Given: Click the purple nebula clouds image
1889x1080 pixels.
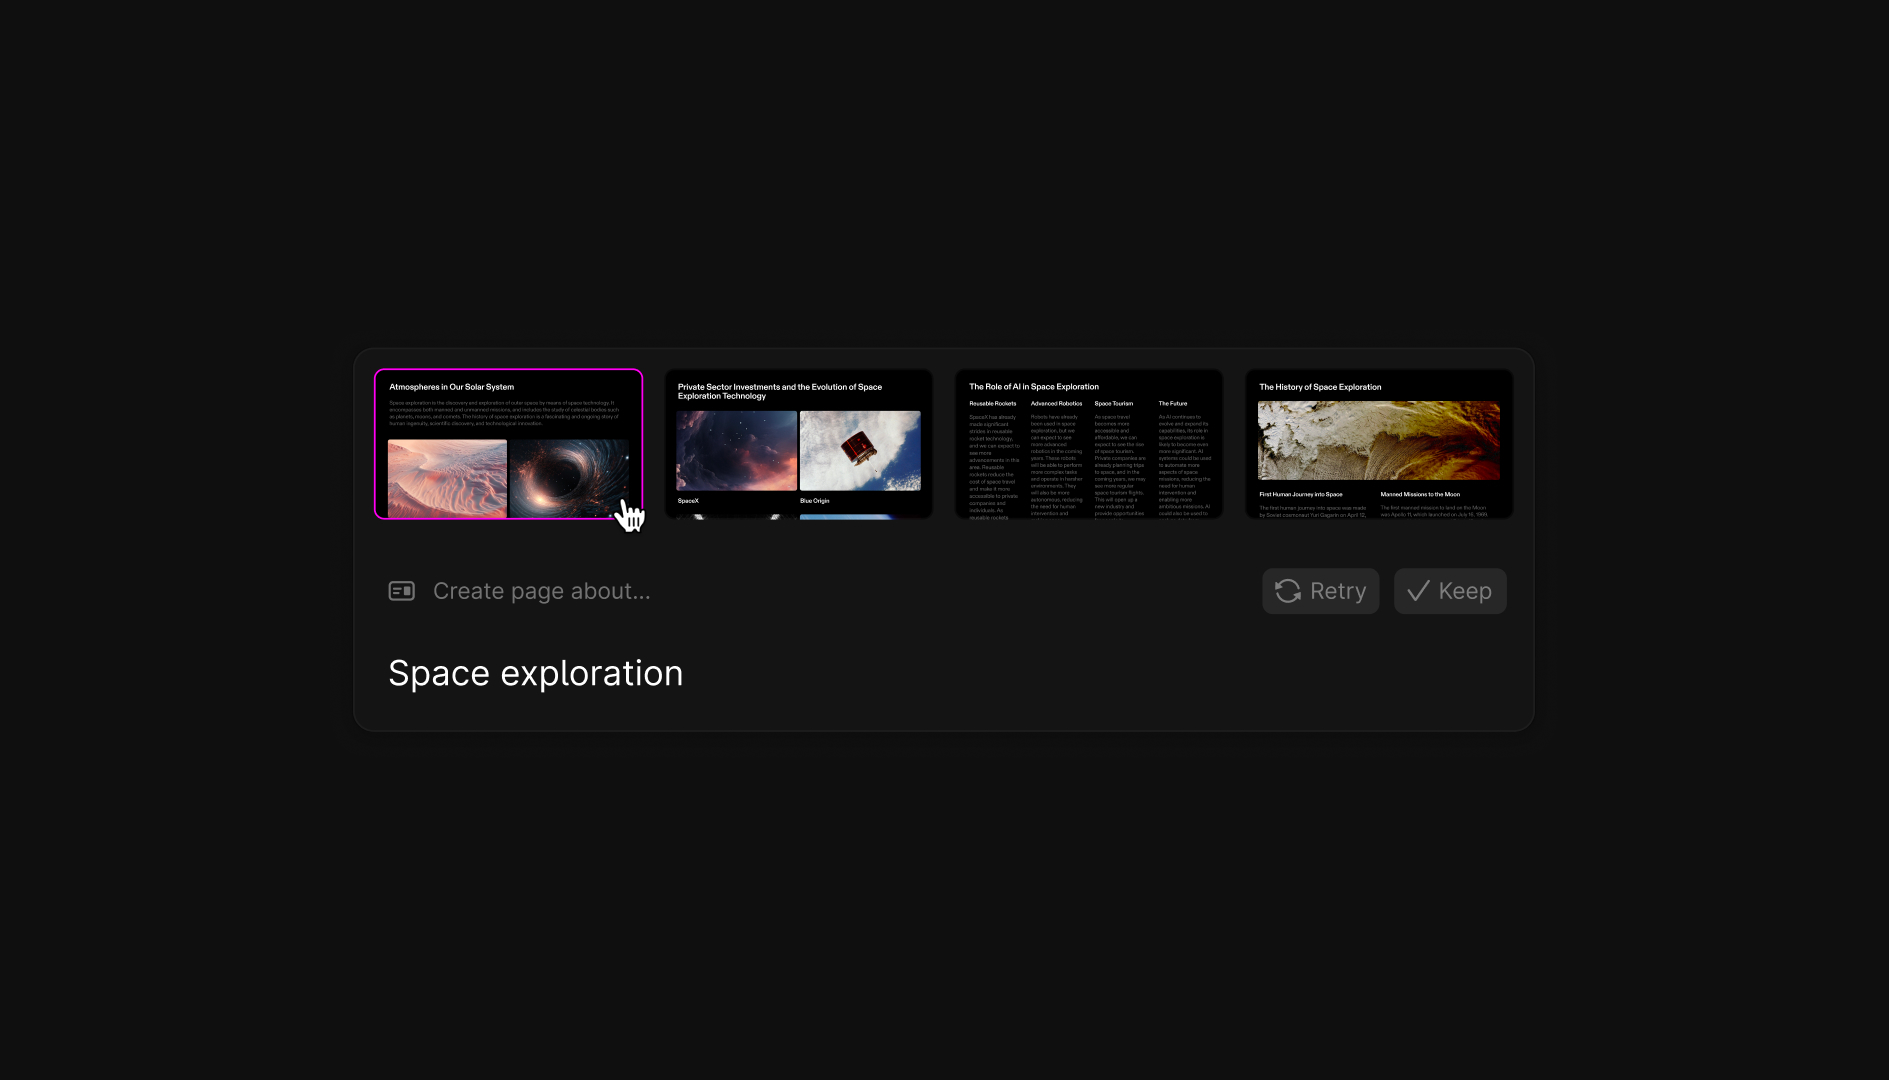Looking at the screenshot, I should click(736, 450).
